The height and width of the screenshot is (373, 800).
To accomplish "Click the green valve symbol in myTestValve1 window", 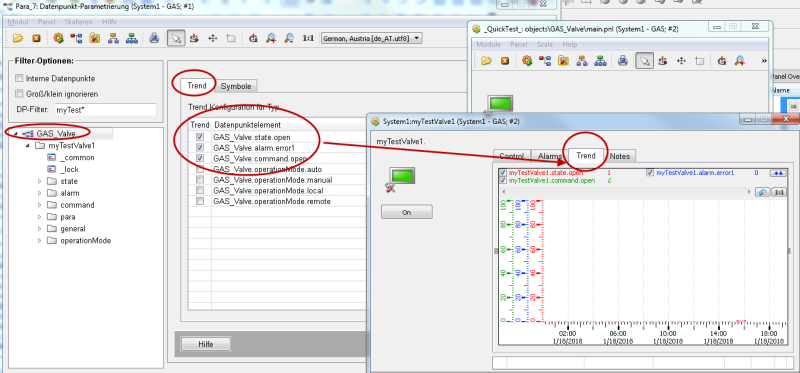I will click(402, 177).
